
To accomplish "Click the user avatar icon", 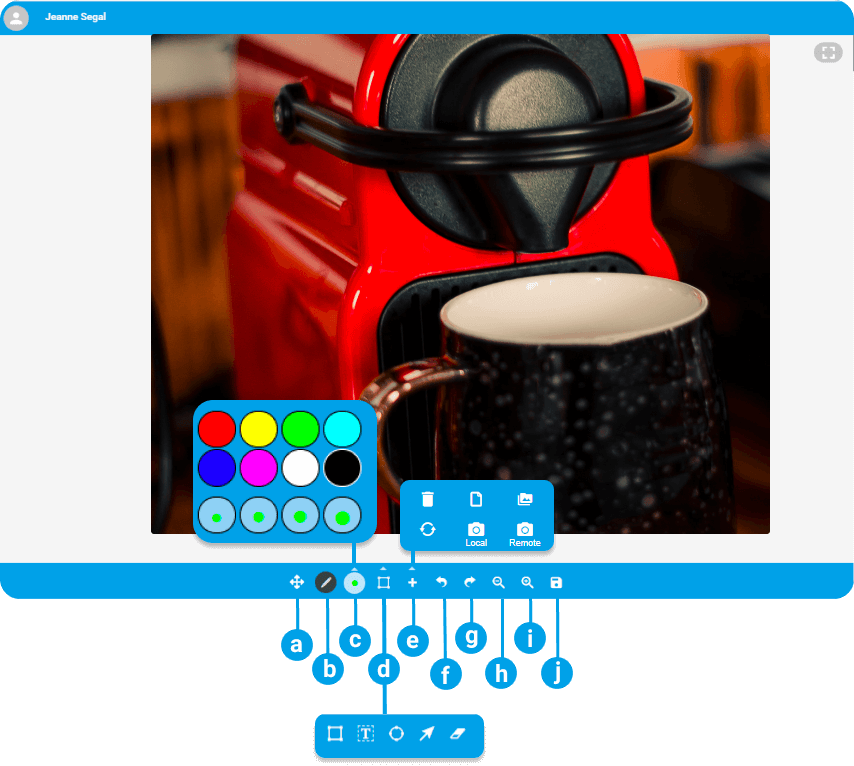I will point(16,17).
